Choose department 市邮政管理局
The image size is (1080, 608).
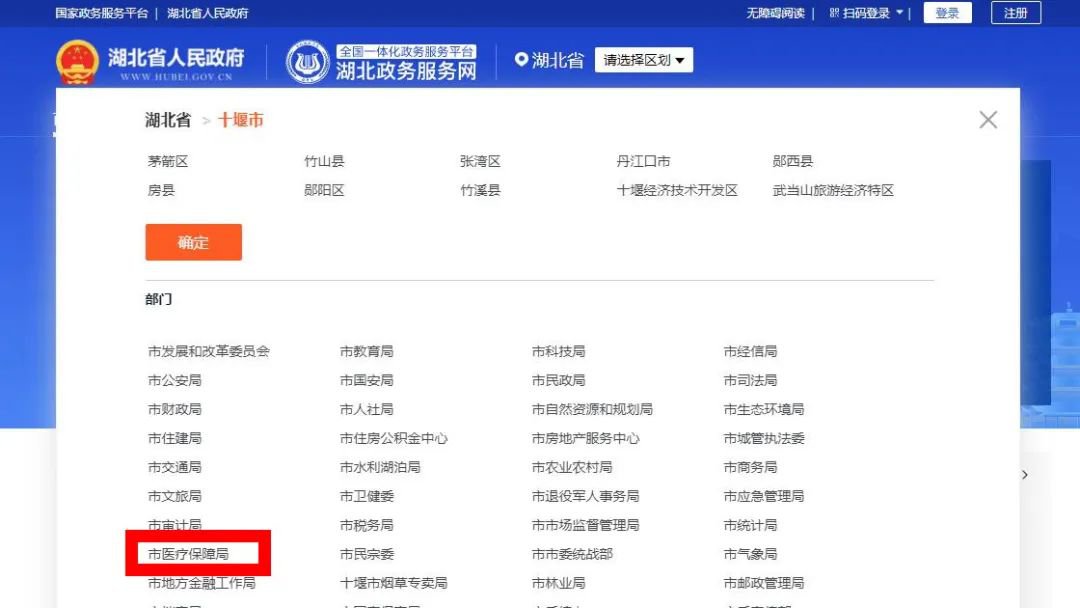[x=764, y=583]
